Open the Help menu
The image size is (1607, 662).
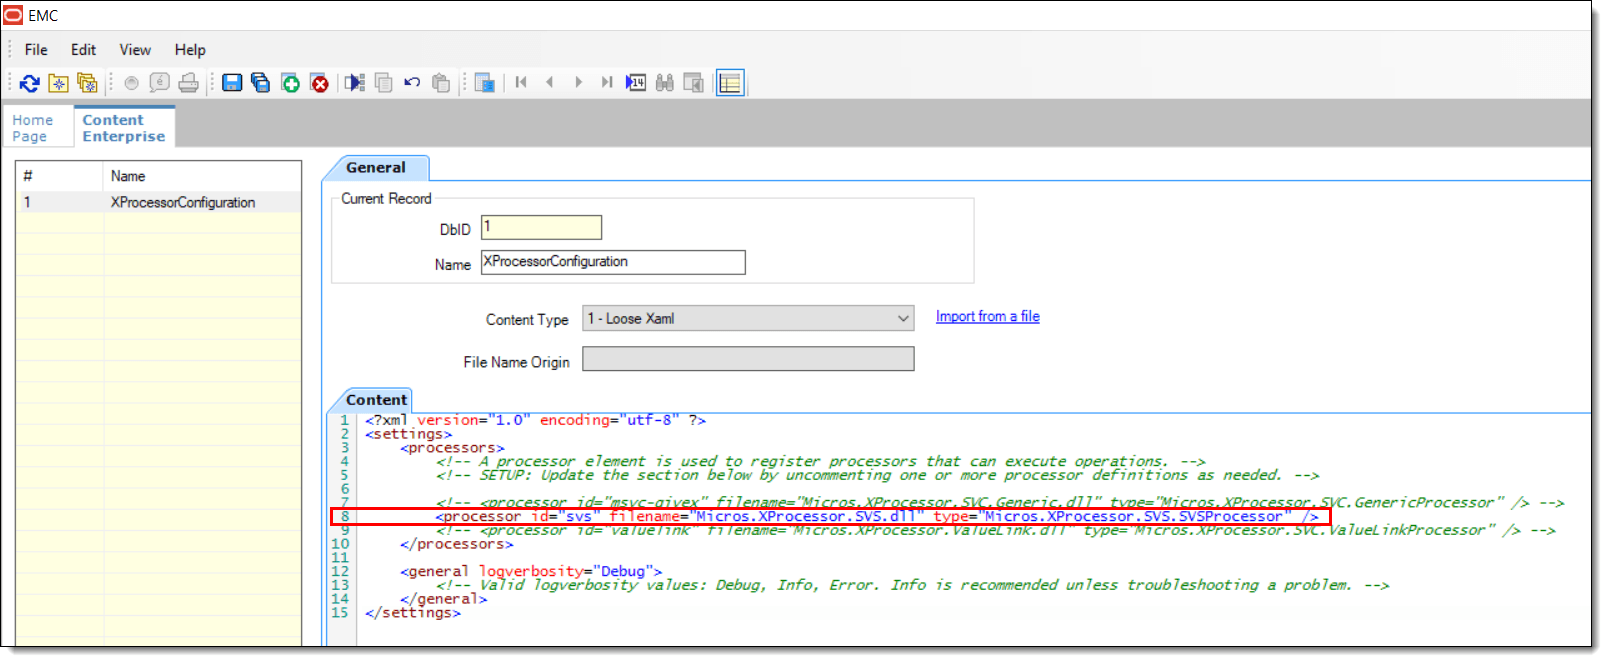pyautogui.click(x=190, y=50)
